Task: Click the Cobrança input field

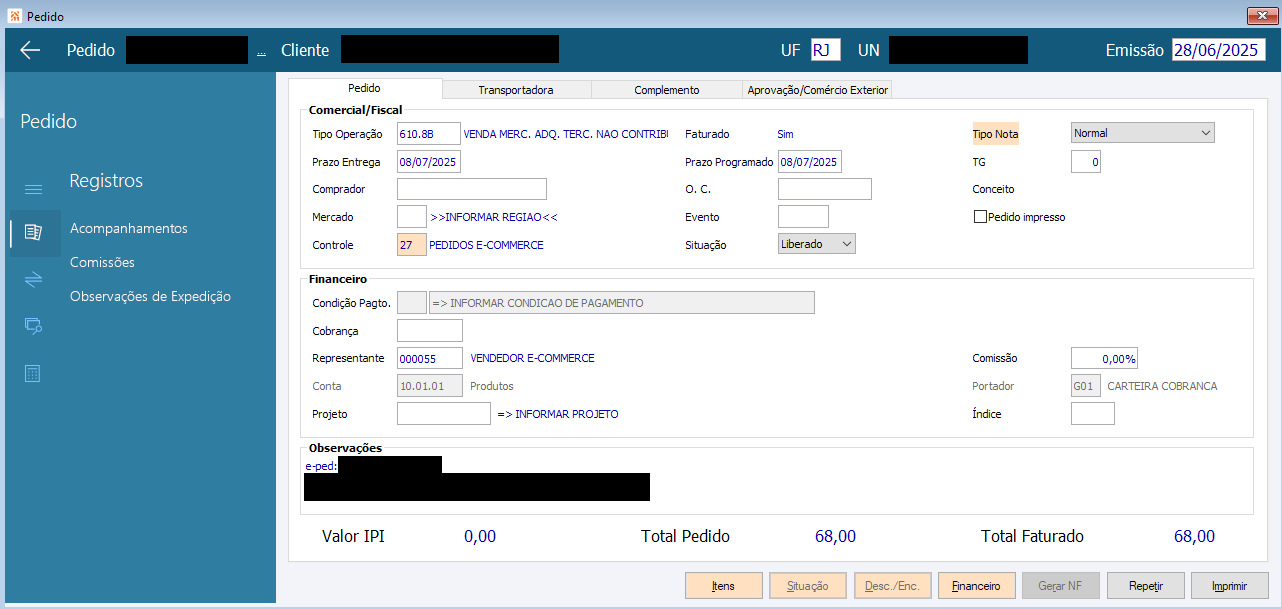Action: click(x=430, y=330)
